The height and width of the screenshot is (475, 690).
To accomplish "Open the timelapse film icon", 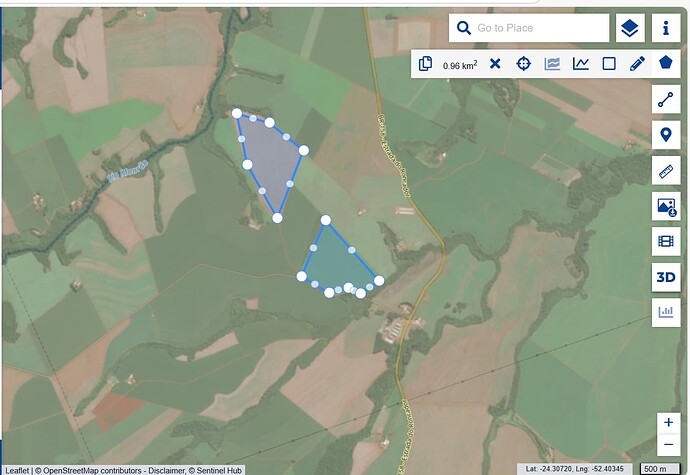I will click(666, 242).
